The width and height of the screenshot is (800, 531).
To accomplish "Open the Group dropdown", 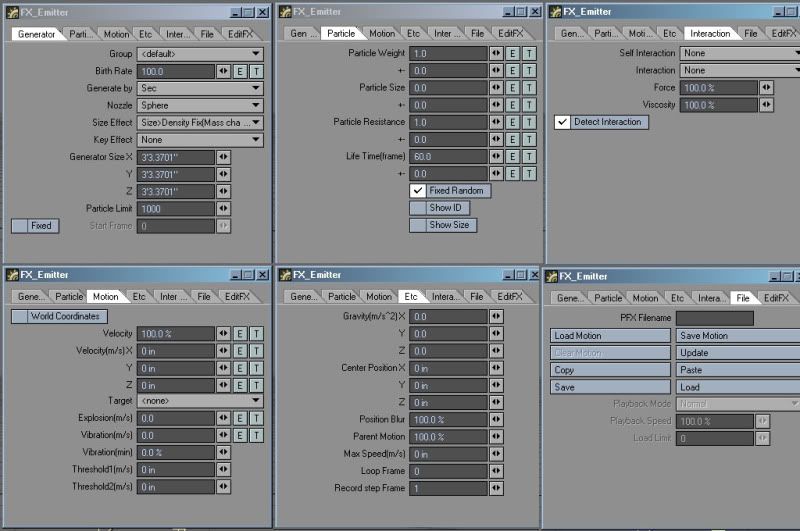I will point(200,54).
